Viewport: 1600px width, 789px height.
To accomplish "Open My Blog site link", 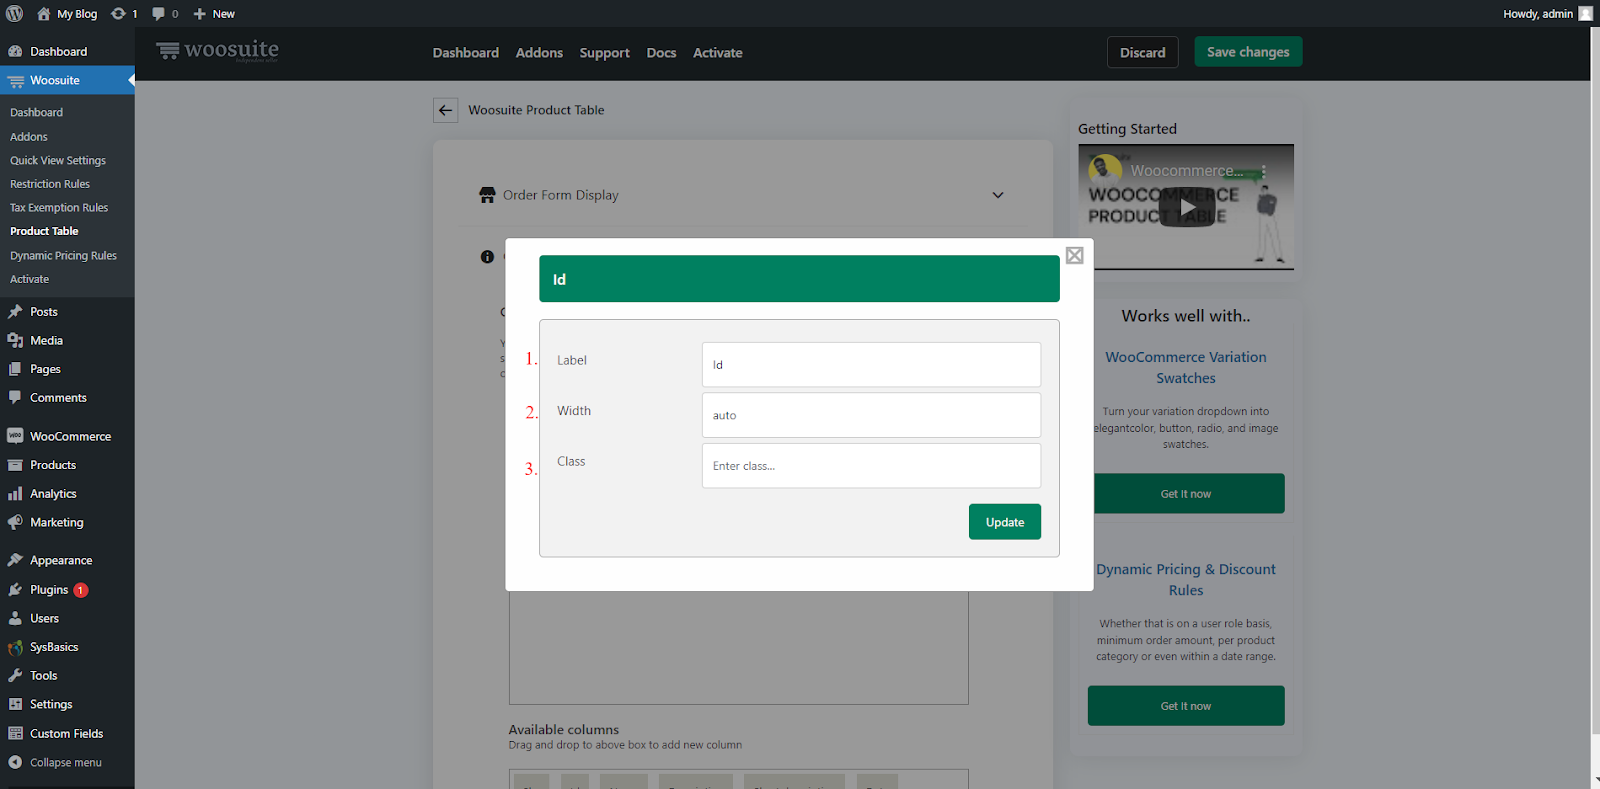I will click(x=67, y=14).
